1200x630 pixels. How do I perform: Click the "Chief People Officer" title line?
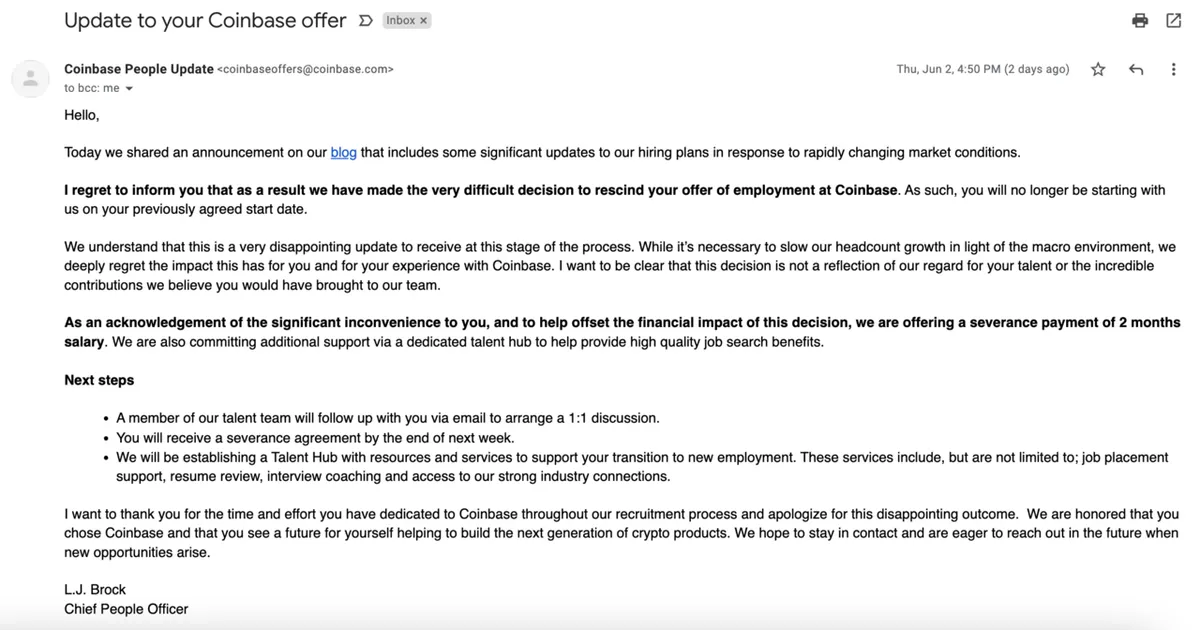[126, 609]
